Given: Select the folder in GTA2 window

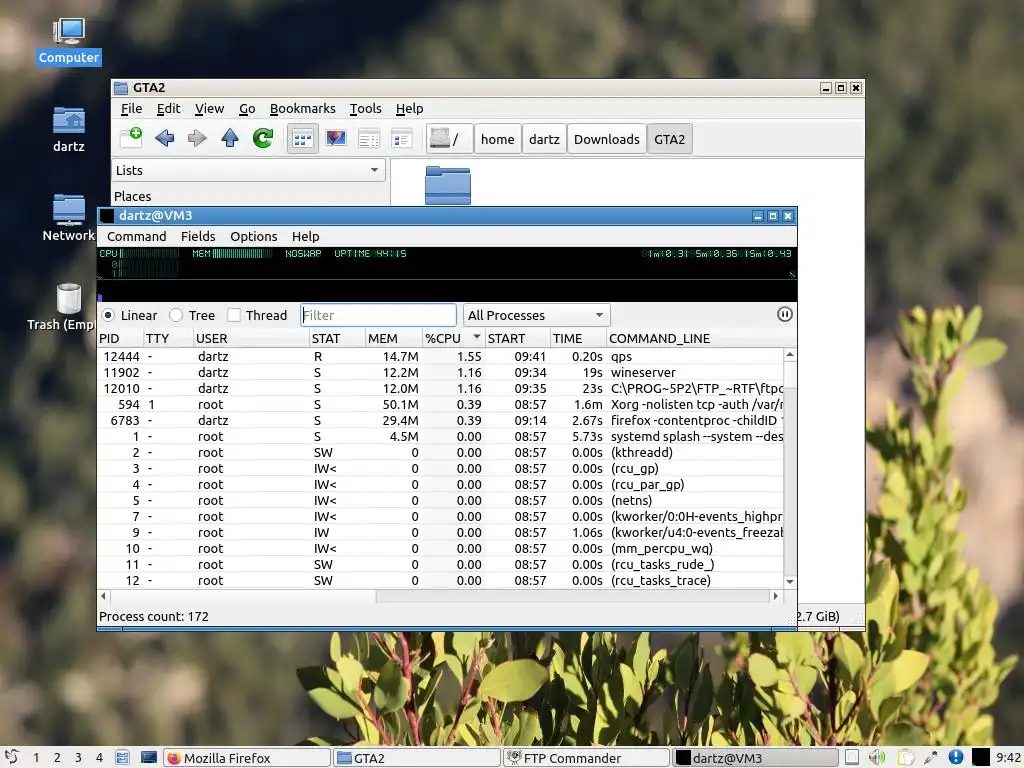Looking at the screenshot, I should (x=448, y=185).
